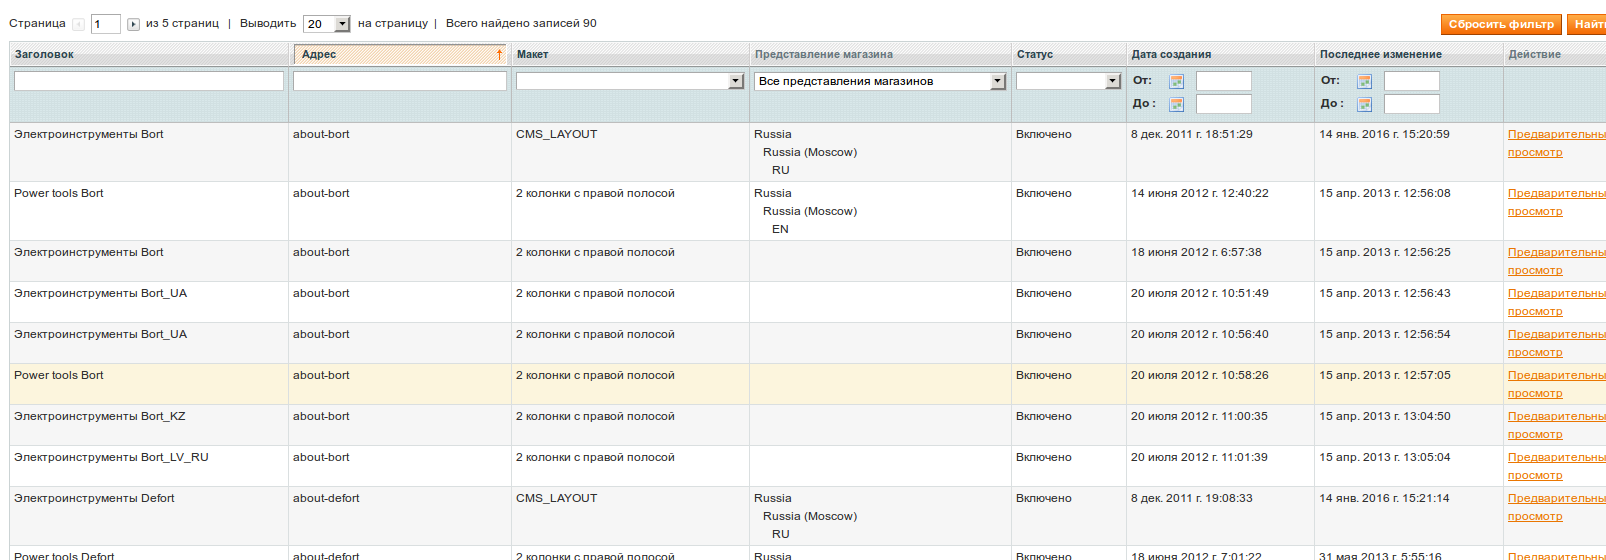Click date 15 апр. 2013 г. 13:04:50
This screenshot has width=1606, height=560.
tap(1385, 416)
